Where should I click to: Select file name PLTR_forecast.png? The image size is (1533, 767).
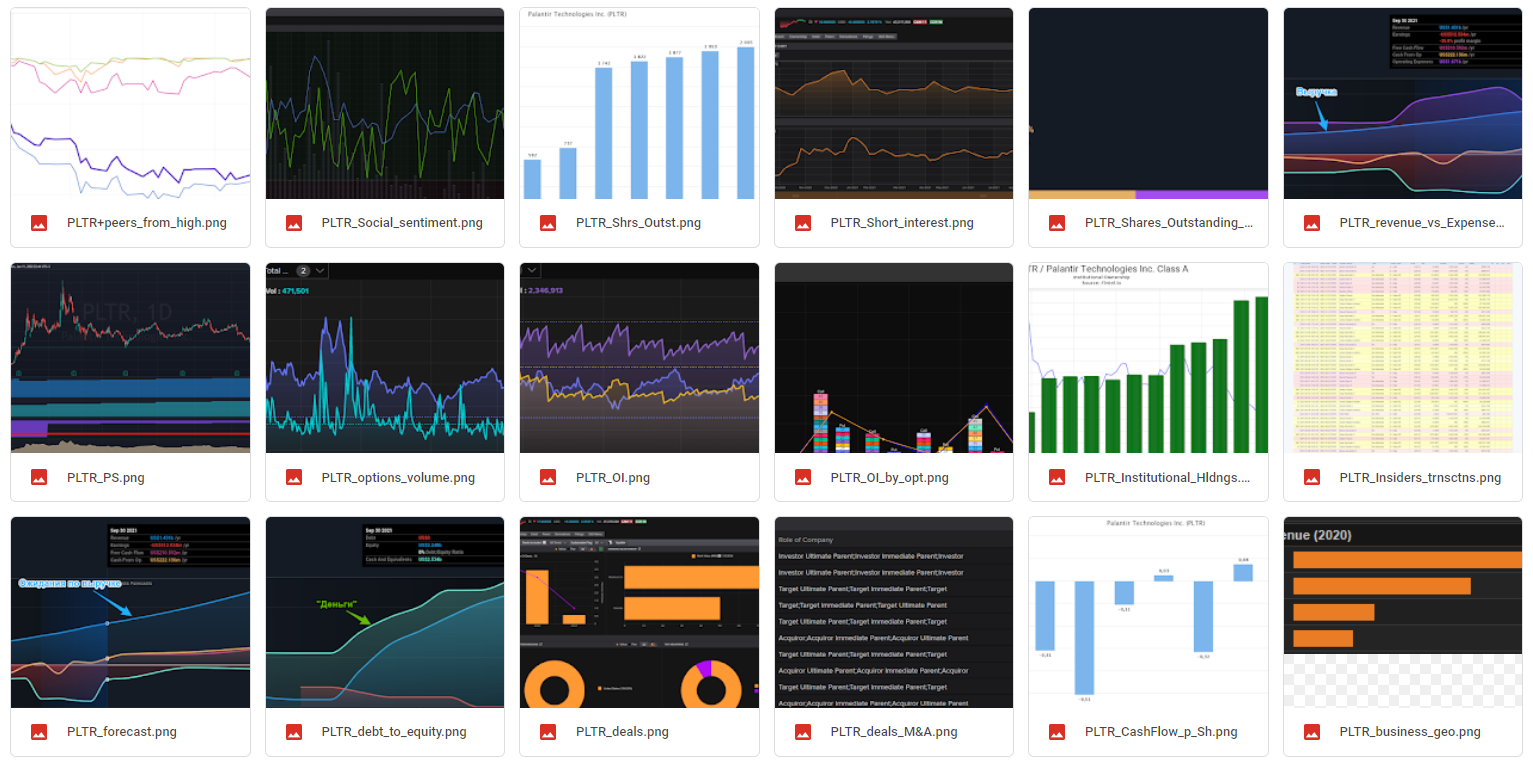(x=121, y=732)
